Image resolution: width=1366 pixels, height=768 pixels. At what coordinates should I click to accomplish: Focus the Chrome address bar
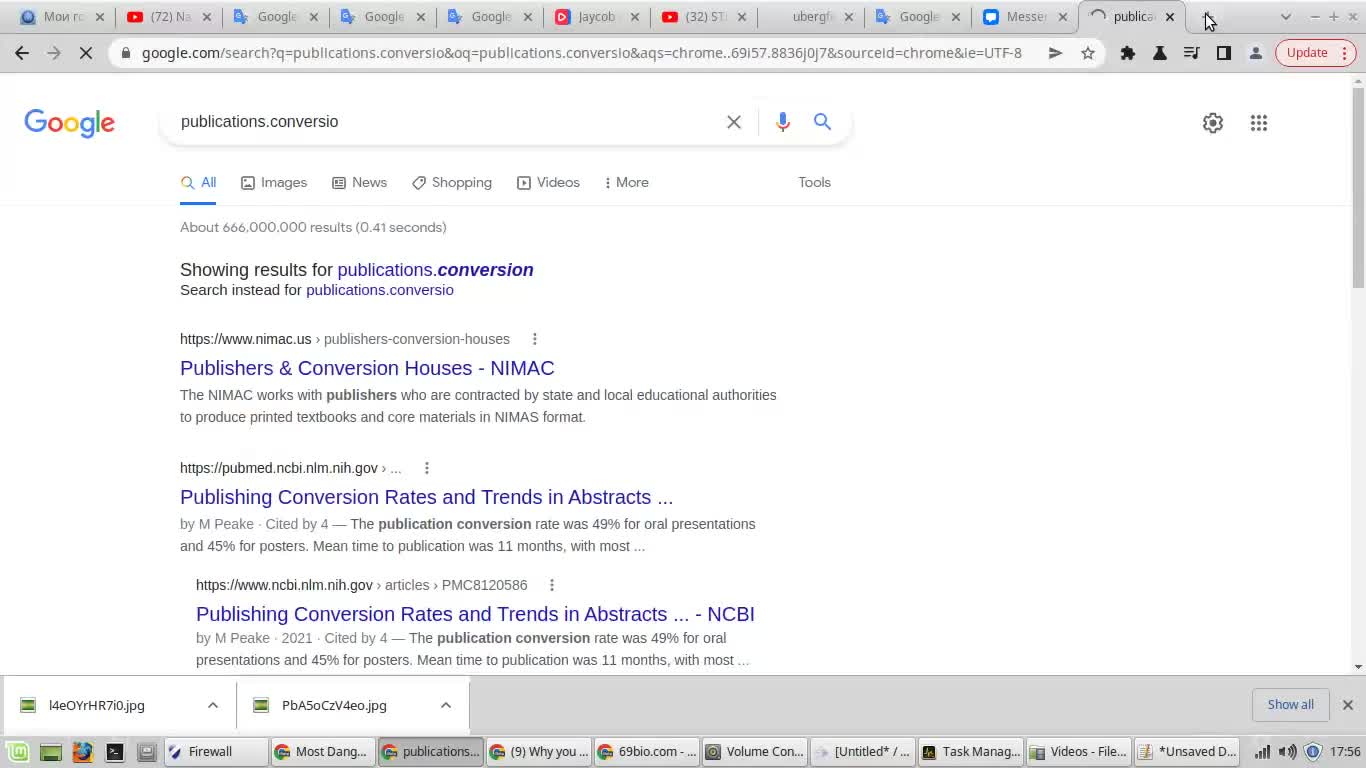click(581, 53)
